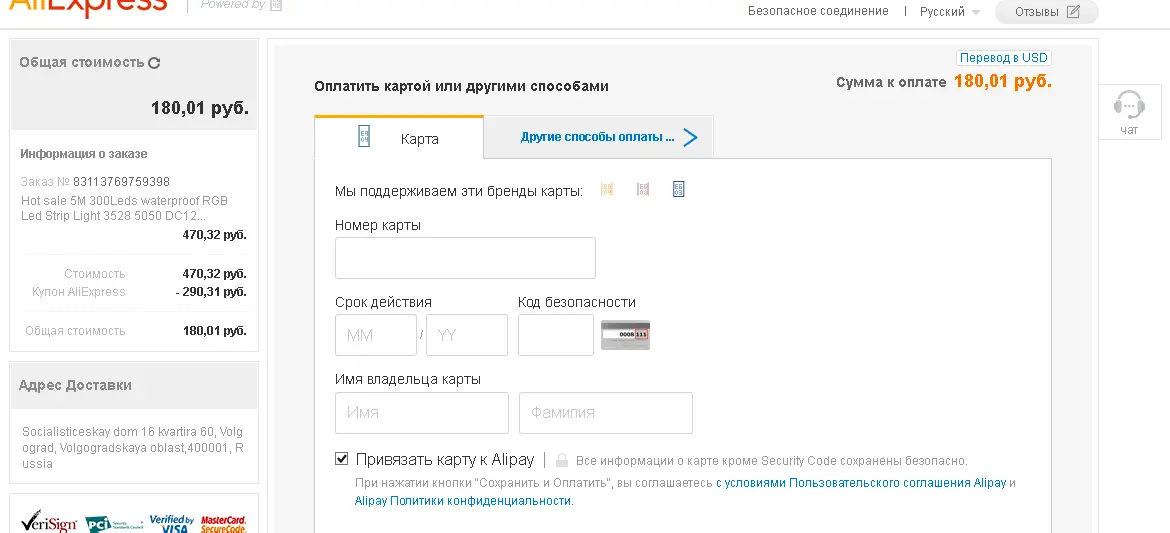This screenshot has height=533, width=1170.
Task: Focus the Номер карты input field
Action: point(465,258)
